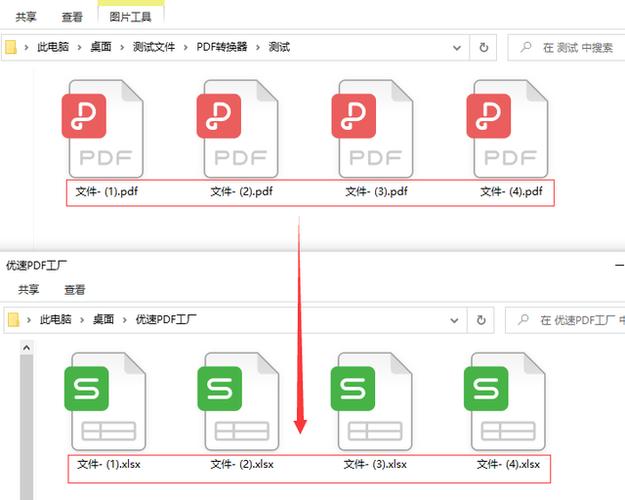Select the 文件- (3).xlsx spreadsheet icon
This screenshot has width=625, height=500.
371,401
